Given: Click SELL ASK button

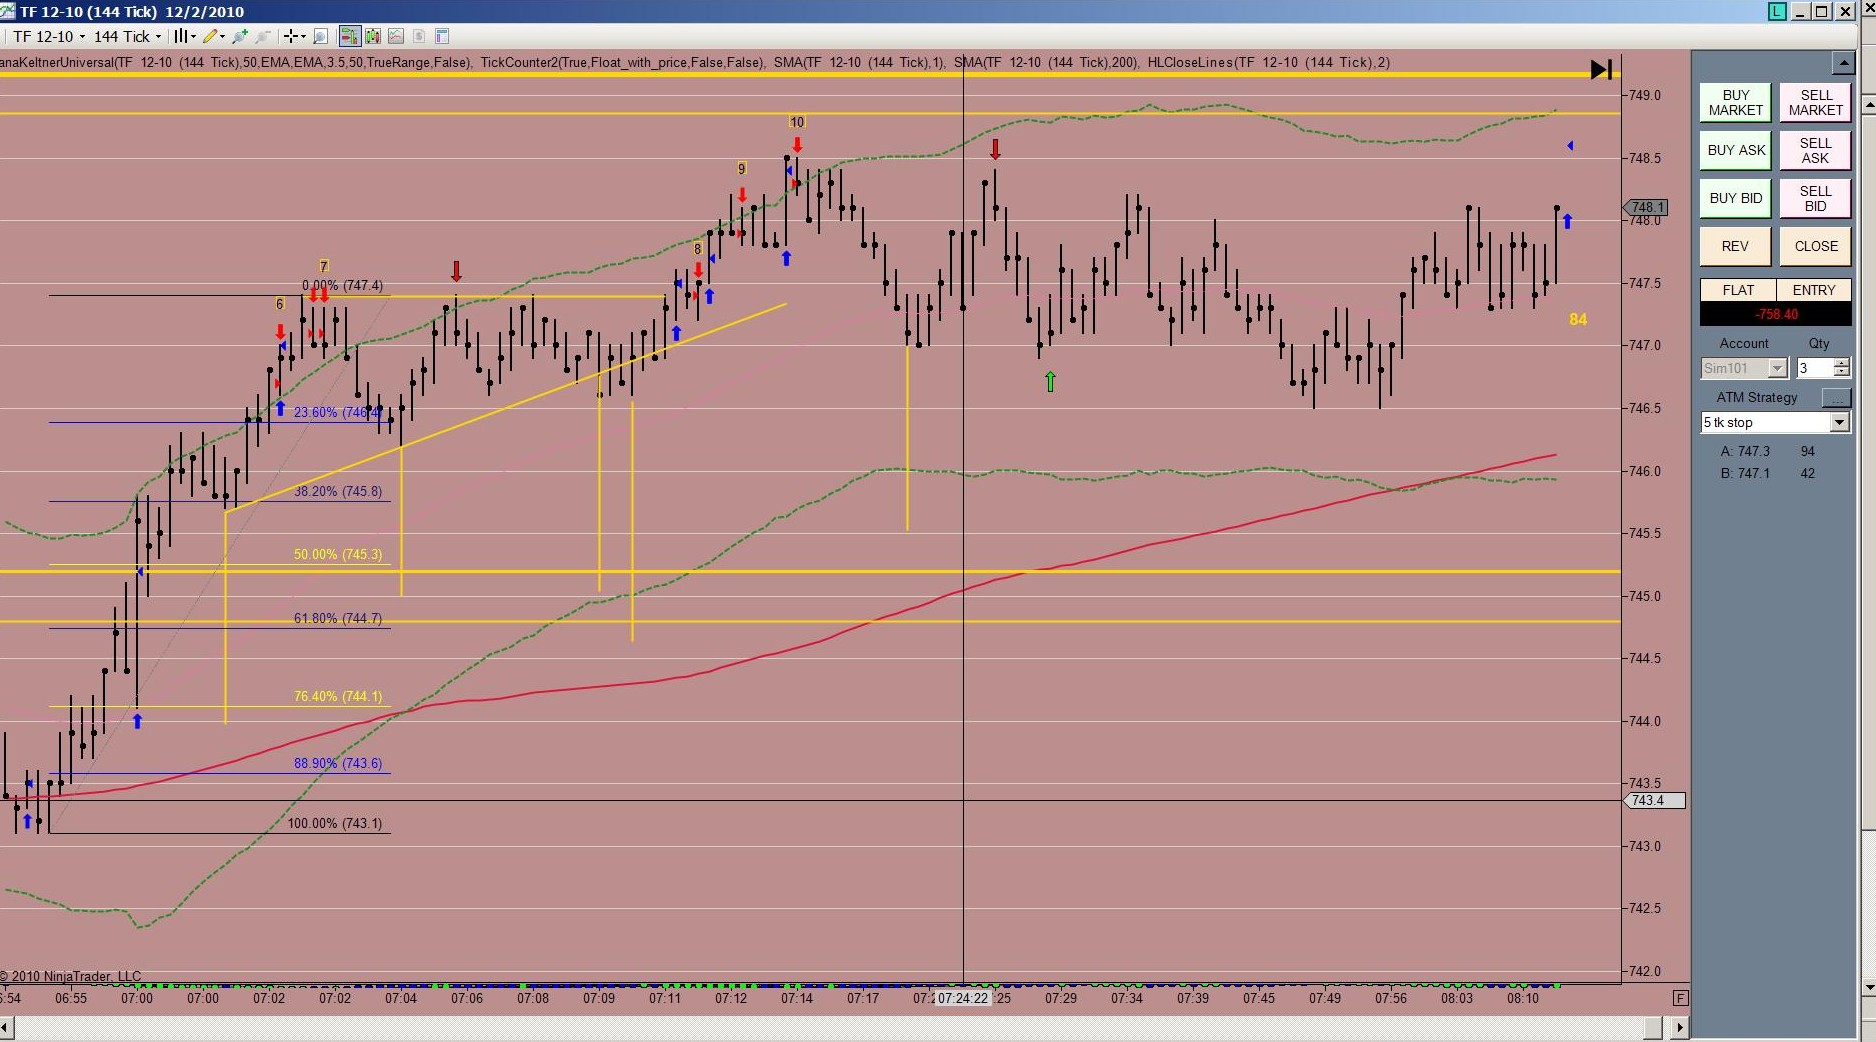Looking at the screenshot, I should [1815, 150].
